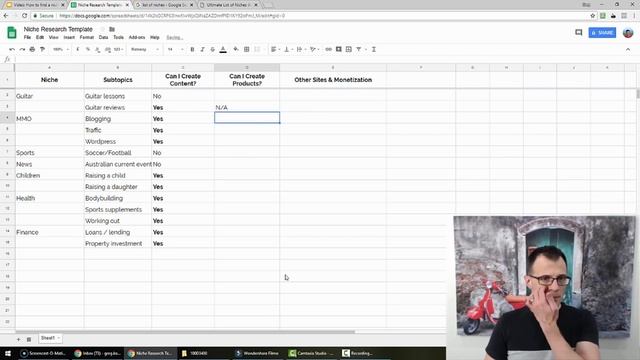Click the Filter icon
The width and height of the screenshot is (640, 360).
coord(359,49)
